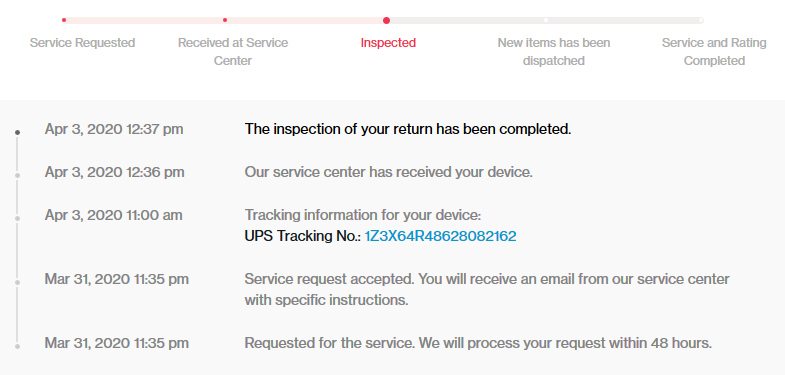The height and width of the screenshot is (375, 785).
Task: Click the Received at Service Center dot
Action: pyautogui.click(x=225, y=20)
